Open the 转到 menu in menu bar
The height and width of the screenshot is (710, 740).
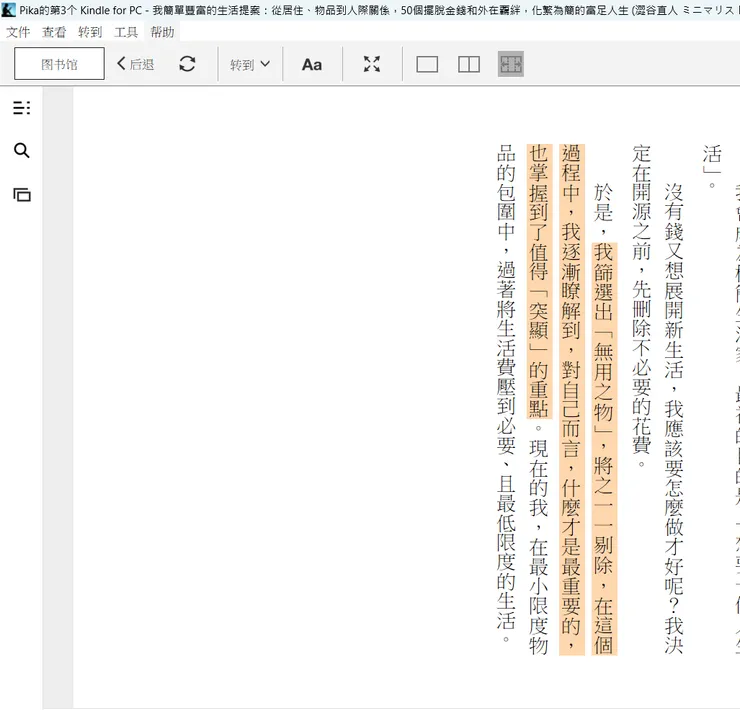[90, 32]
